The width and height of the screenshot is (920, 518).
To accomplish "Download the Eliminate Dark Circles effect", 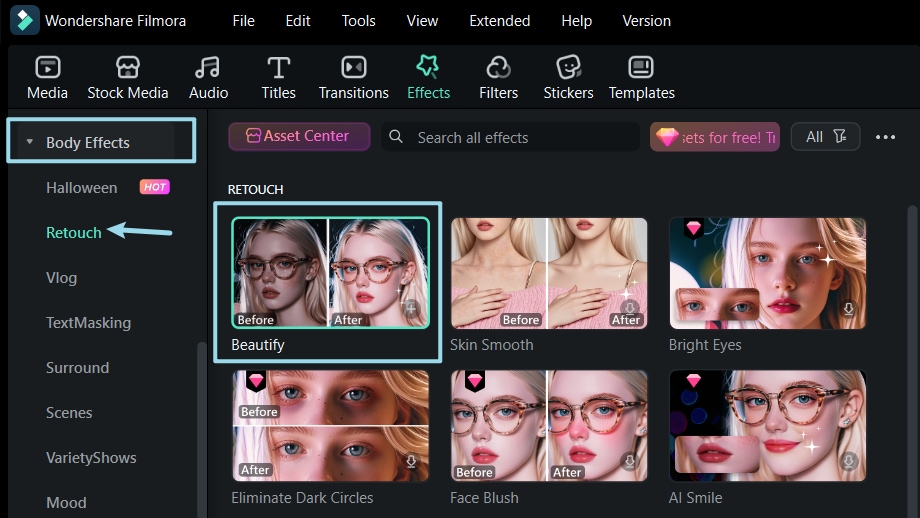I will click(411, 462).
